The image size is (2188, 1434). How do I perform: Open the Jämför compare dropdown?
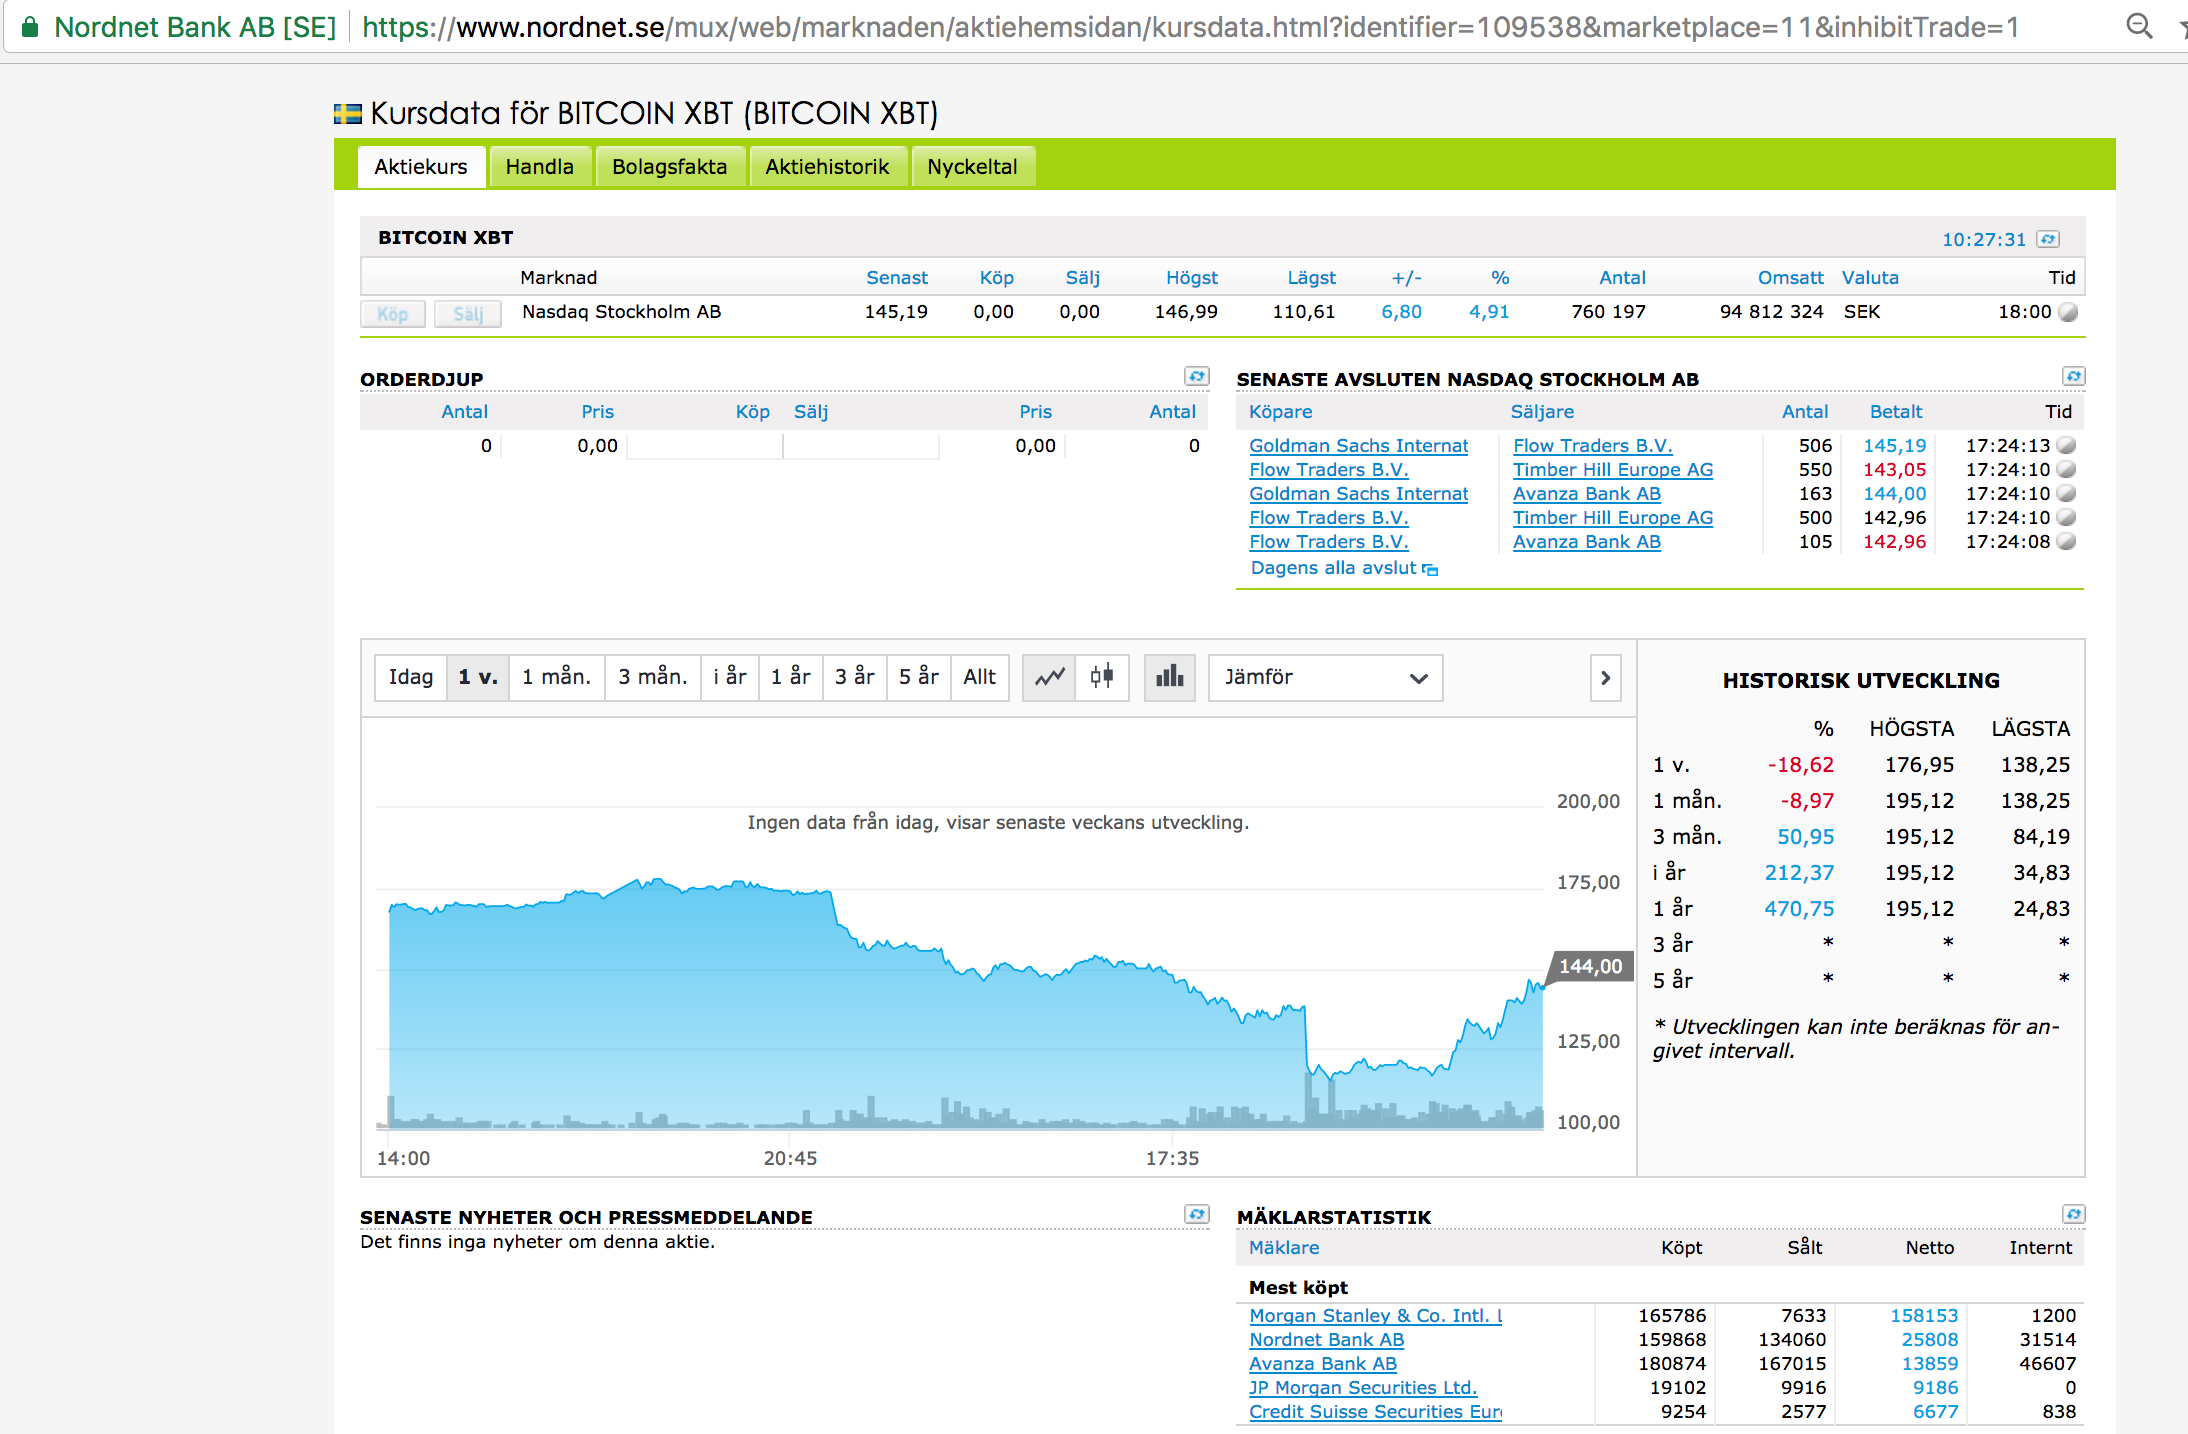(1325, 677)
